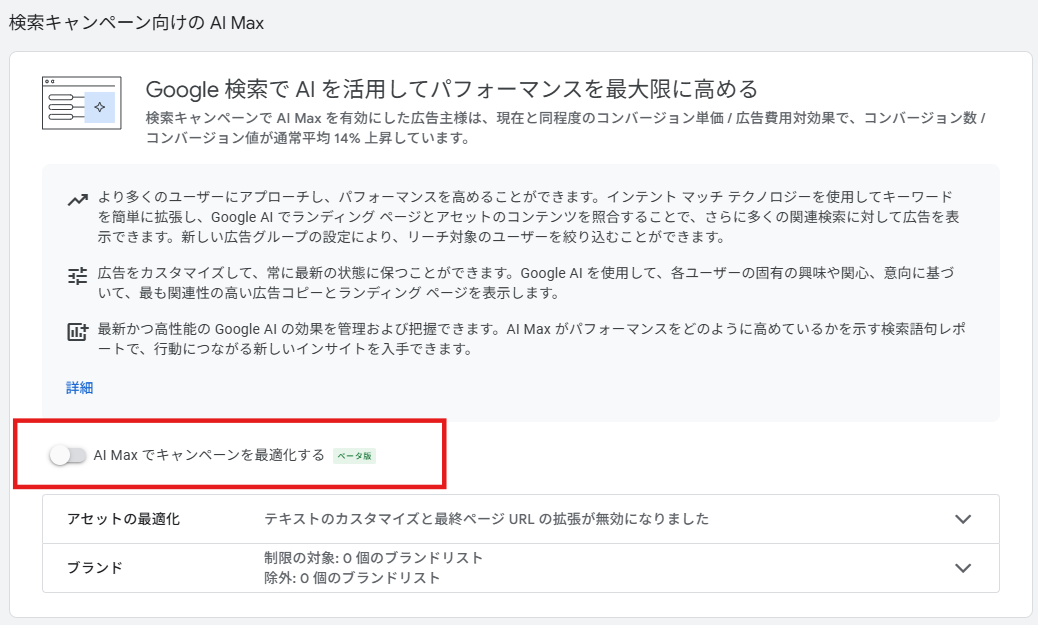This screenshot has height=625, width=1038.
Task: Click the insights chart icon
Action: [x=77, y=332]
